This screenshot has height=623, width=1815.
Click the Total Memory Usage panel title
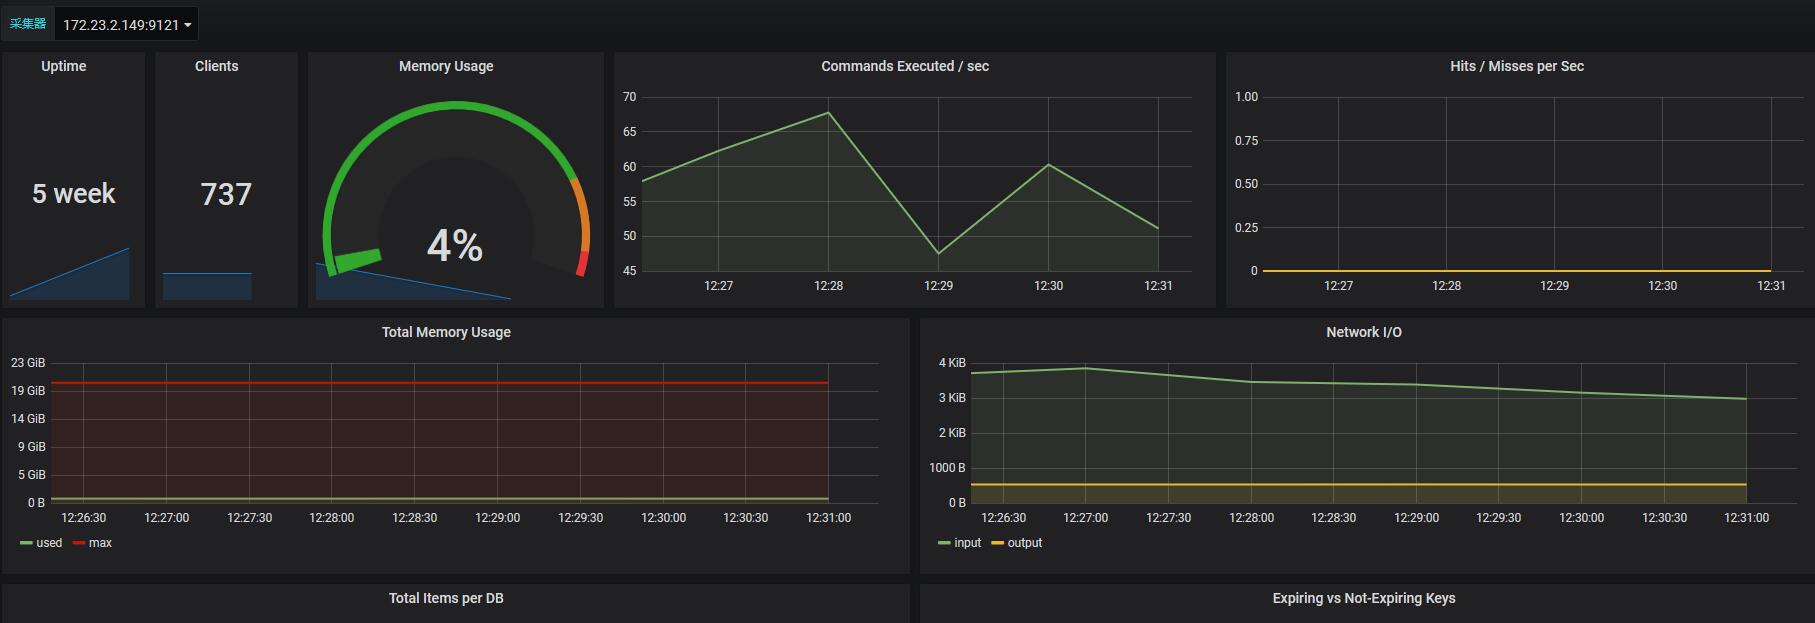pos(446,332)
